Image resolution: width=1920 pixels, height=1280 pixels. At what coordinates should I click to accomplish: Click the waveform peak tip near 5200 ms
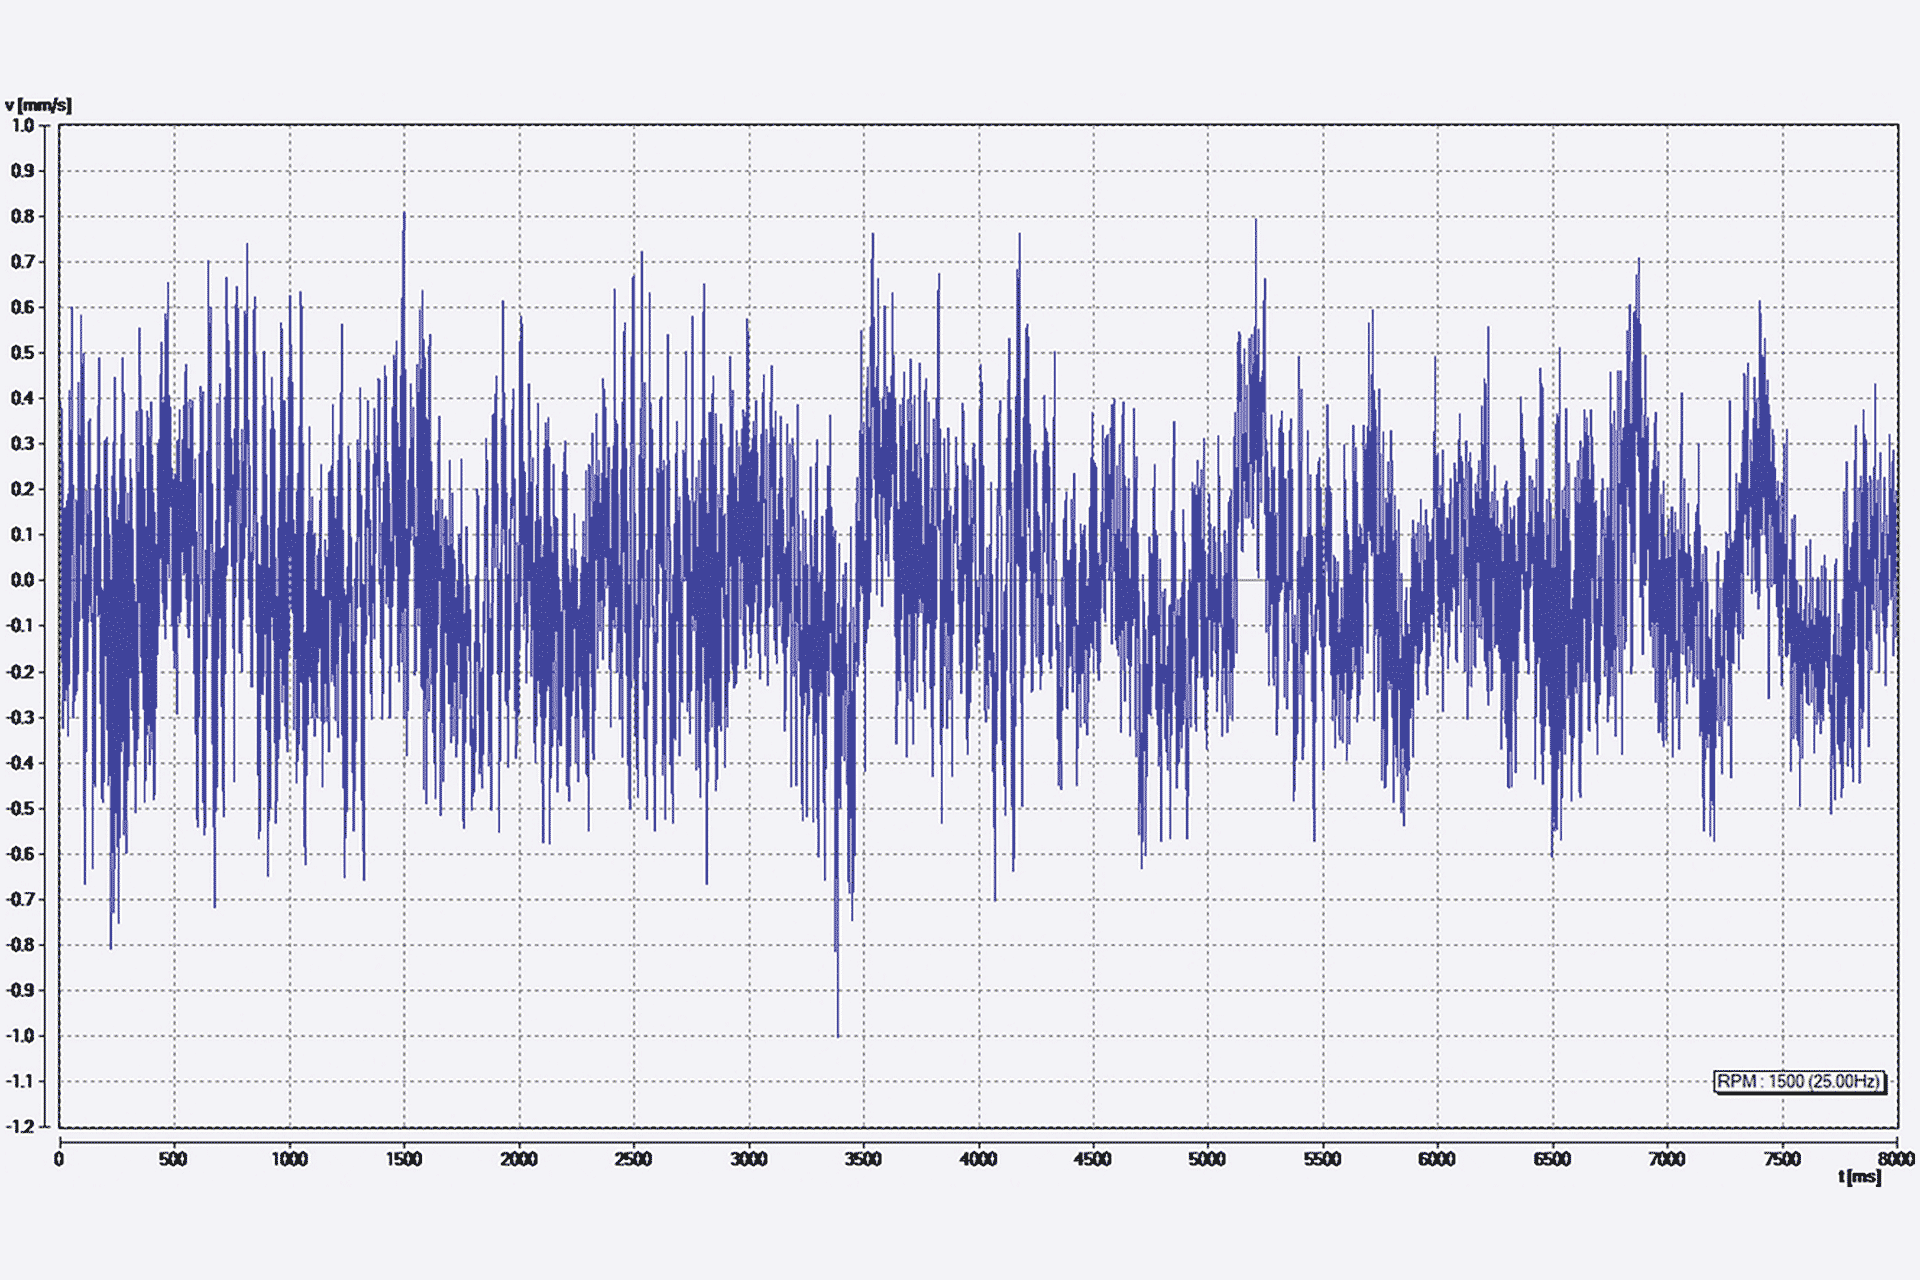tap(1256, 221)
